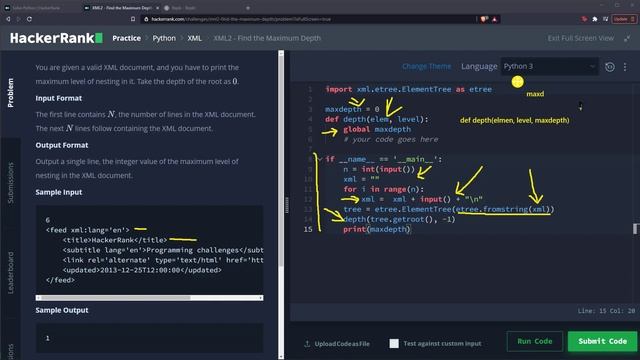The width and height of the screenshot is (640, 360).
Task: Click the '<updated>2013-12-25T12:00:00</updated>' line
Action: pos(142,270)
